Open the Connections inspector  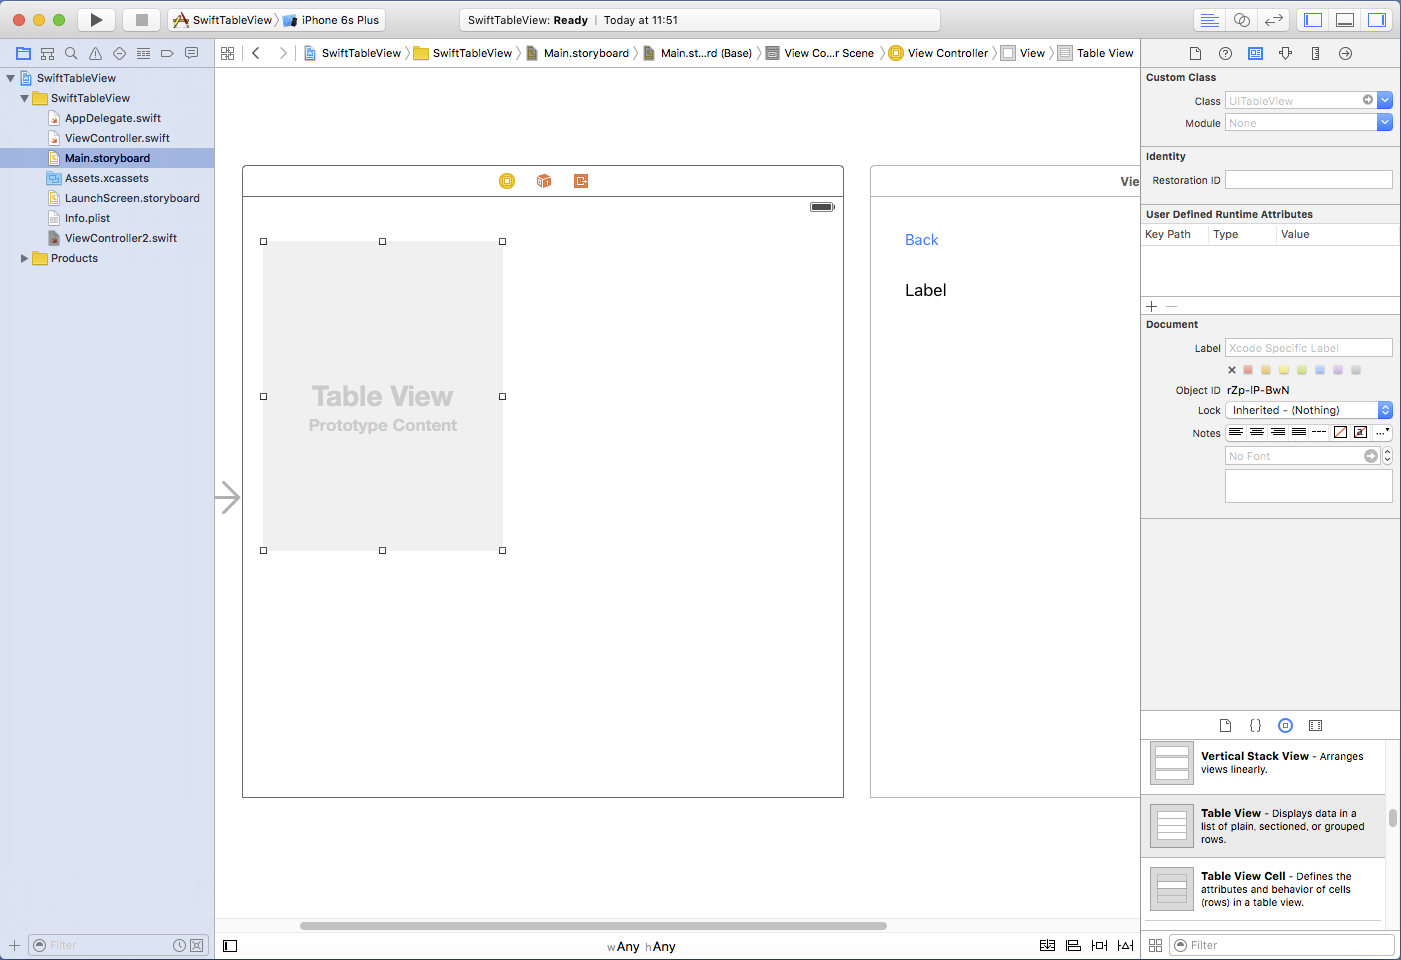click(x=1345, y=53)
